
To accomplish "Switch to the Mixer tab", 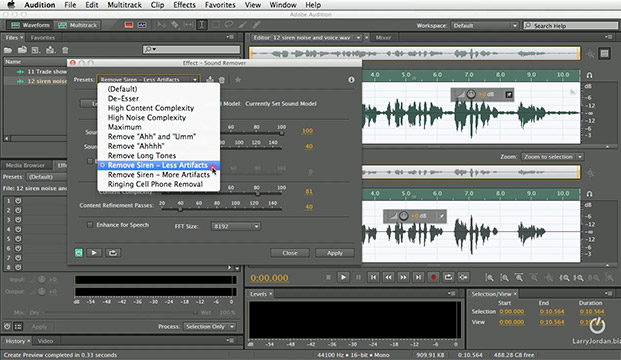I will pyautogui.click(x=383, y=38).
